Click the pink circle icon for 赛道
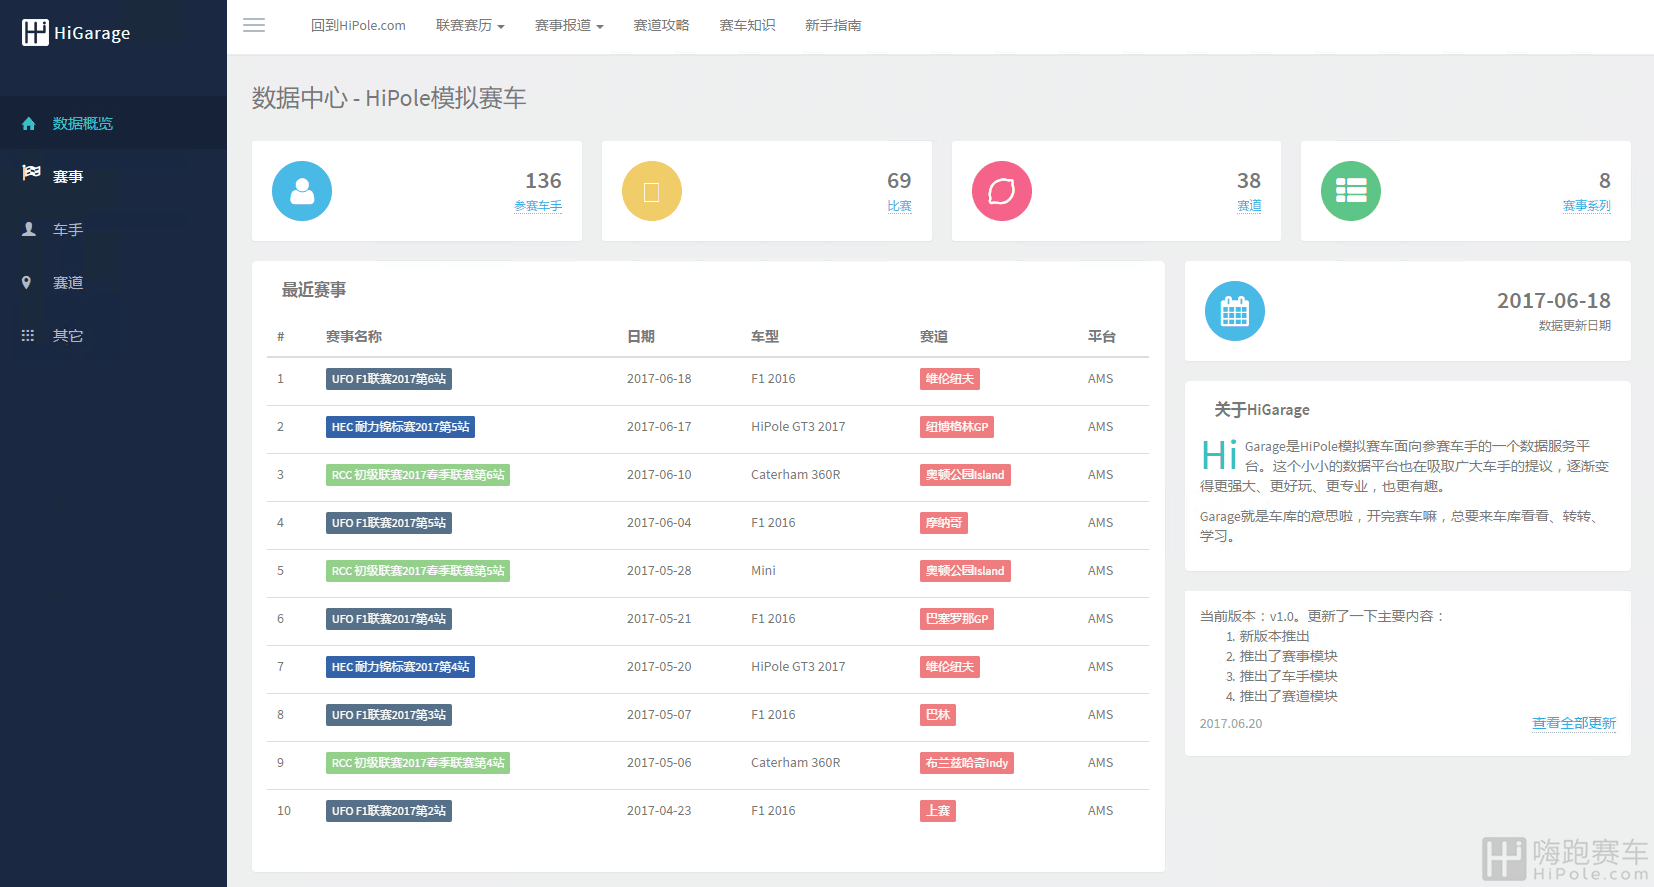Image resolution: width=1654 pixels, height=887 pixels. 1002,191
